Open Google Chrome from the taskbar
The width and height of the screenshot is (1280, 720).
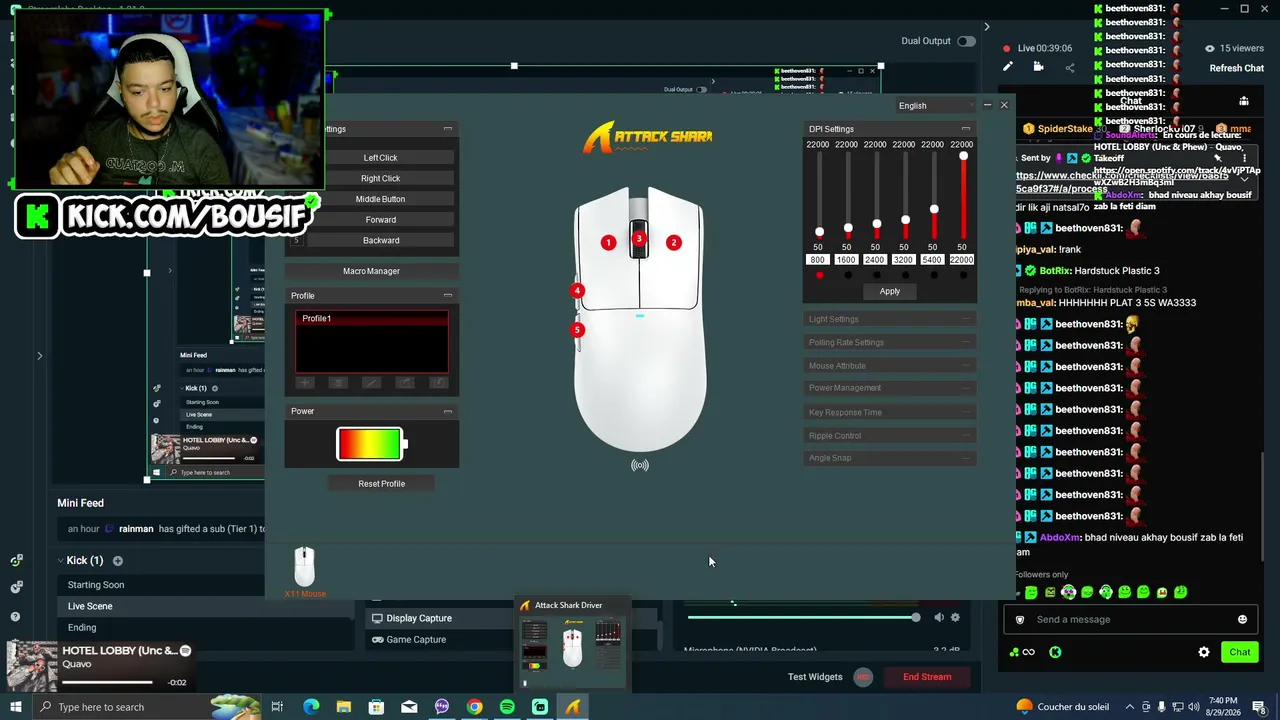474,707
